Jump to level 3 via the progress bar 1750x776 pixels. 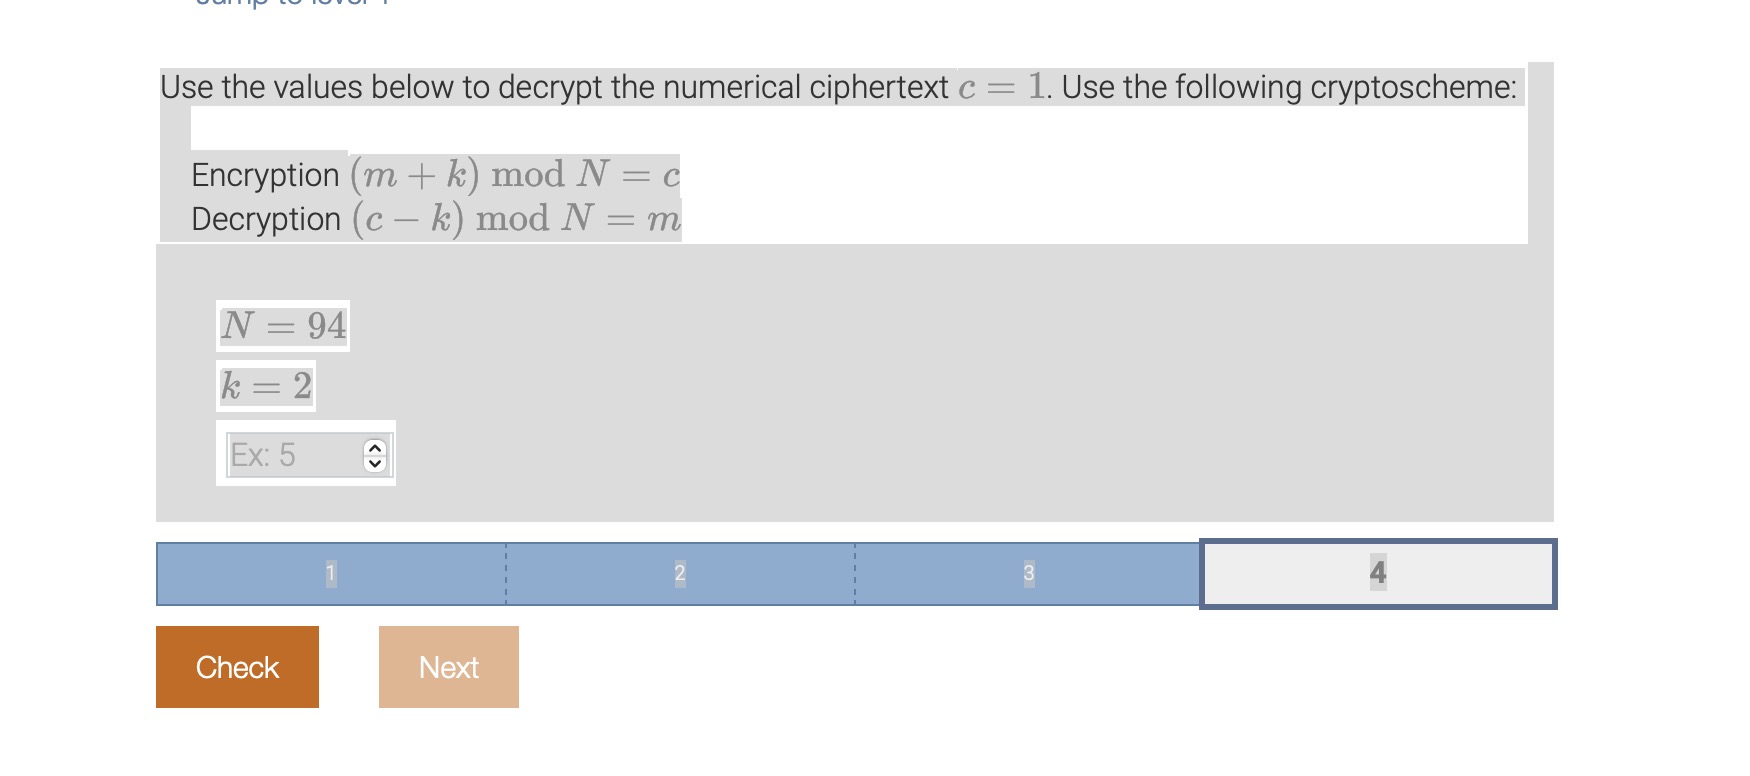(1028, 572)
